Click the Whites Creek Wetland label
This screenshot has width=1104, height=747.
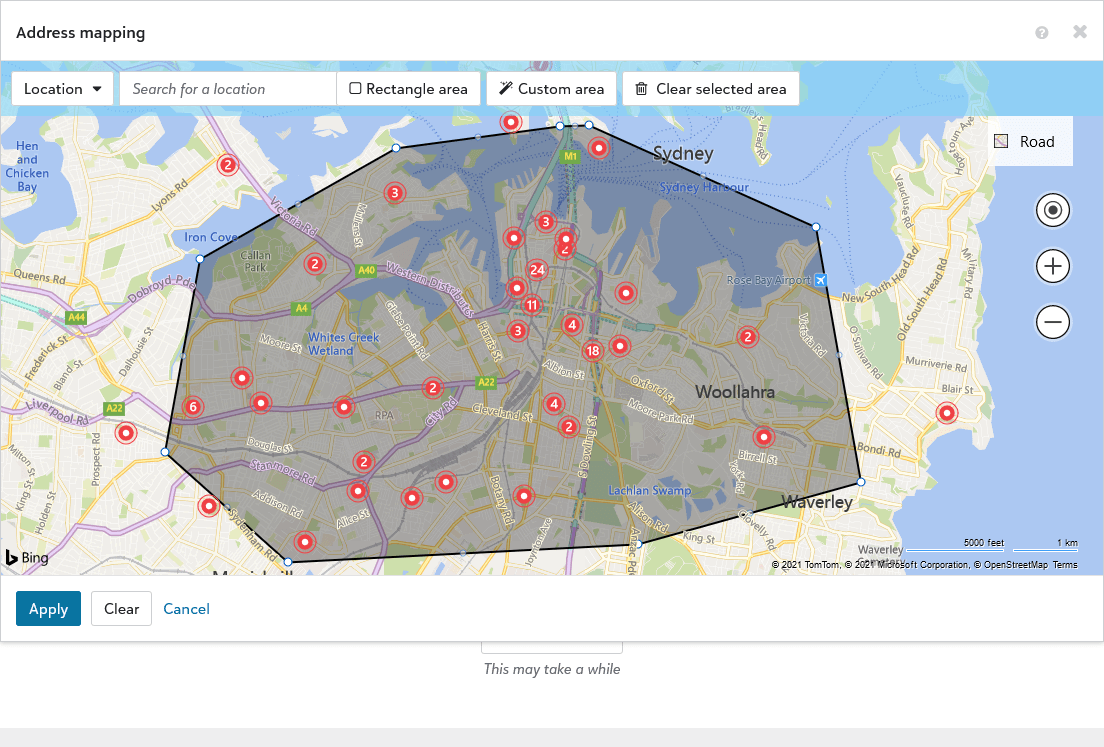[343, 344]
